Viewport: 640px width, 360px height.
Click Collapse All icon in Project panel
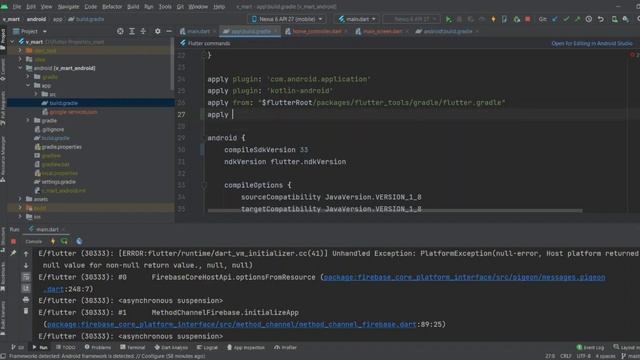pos(143,31)
